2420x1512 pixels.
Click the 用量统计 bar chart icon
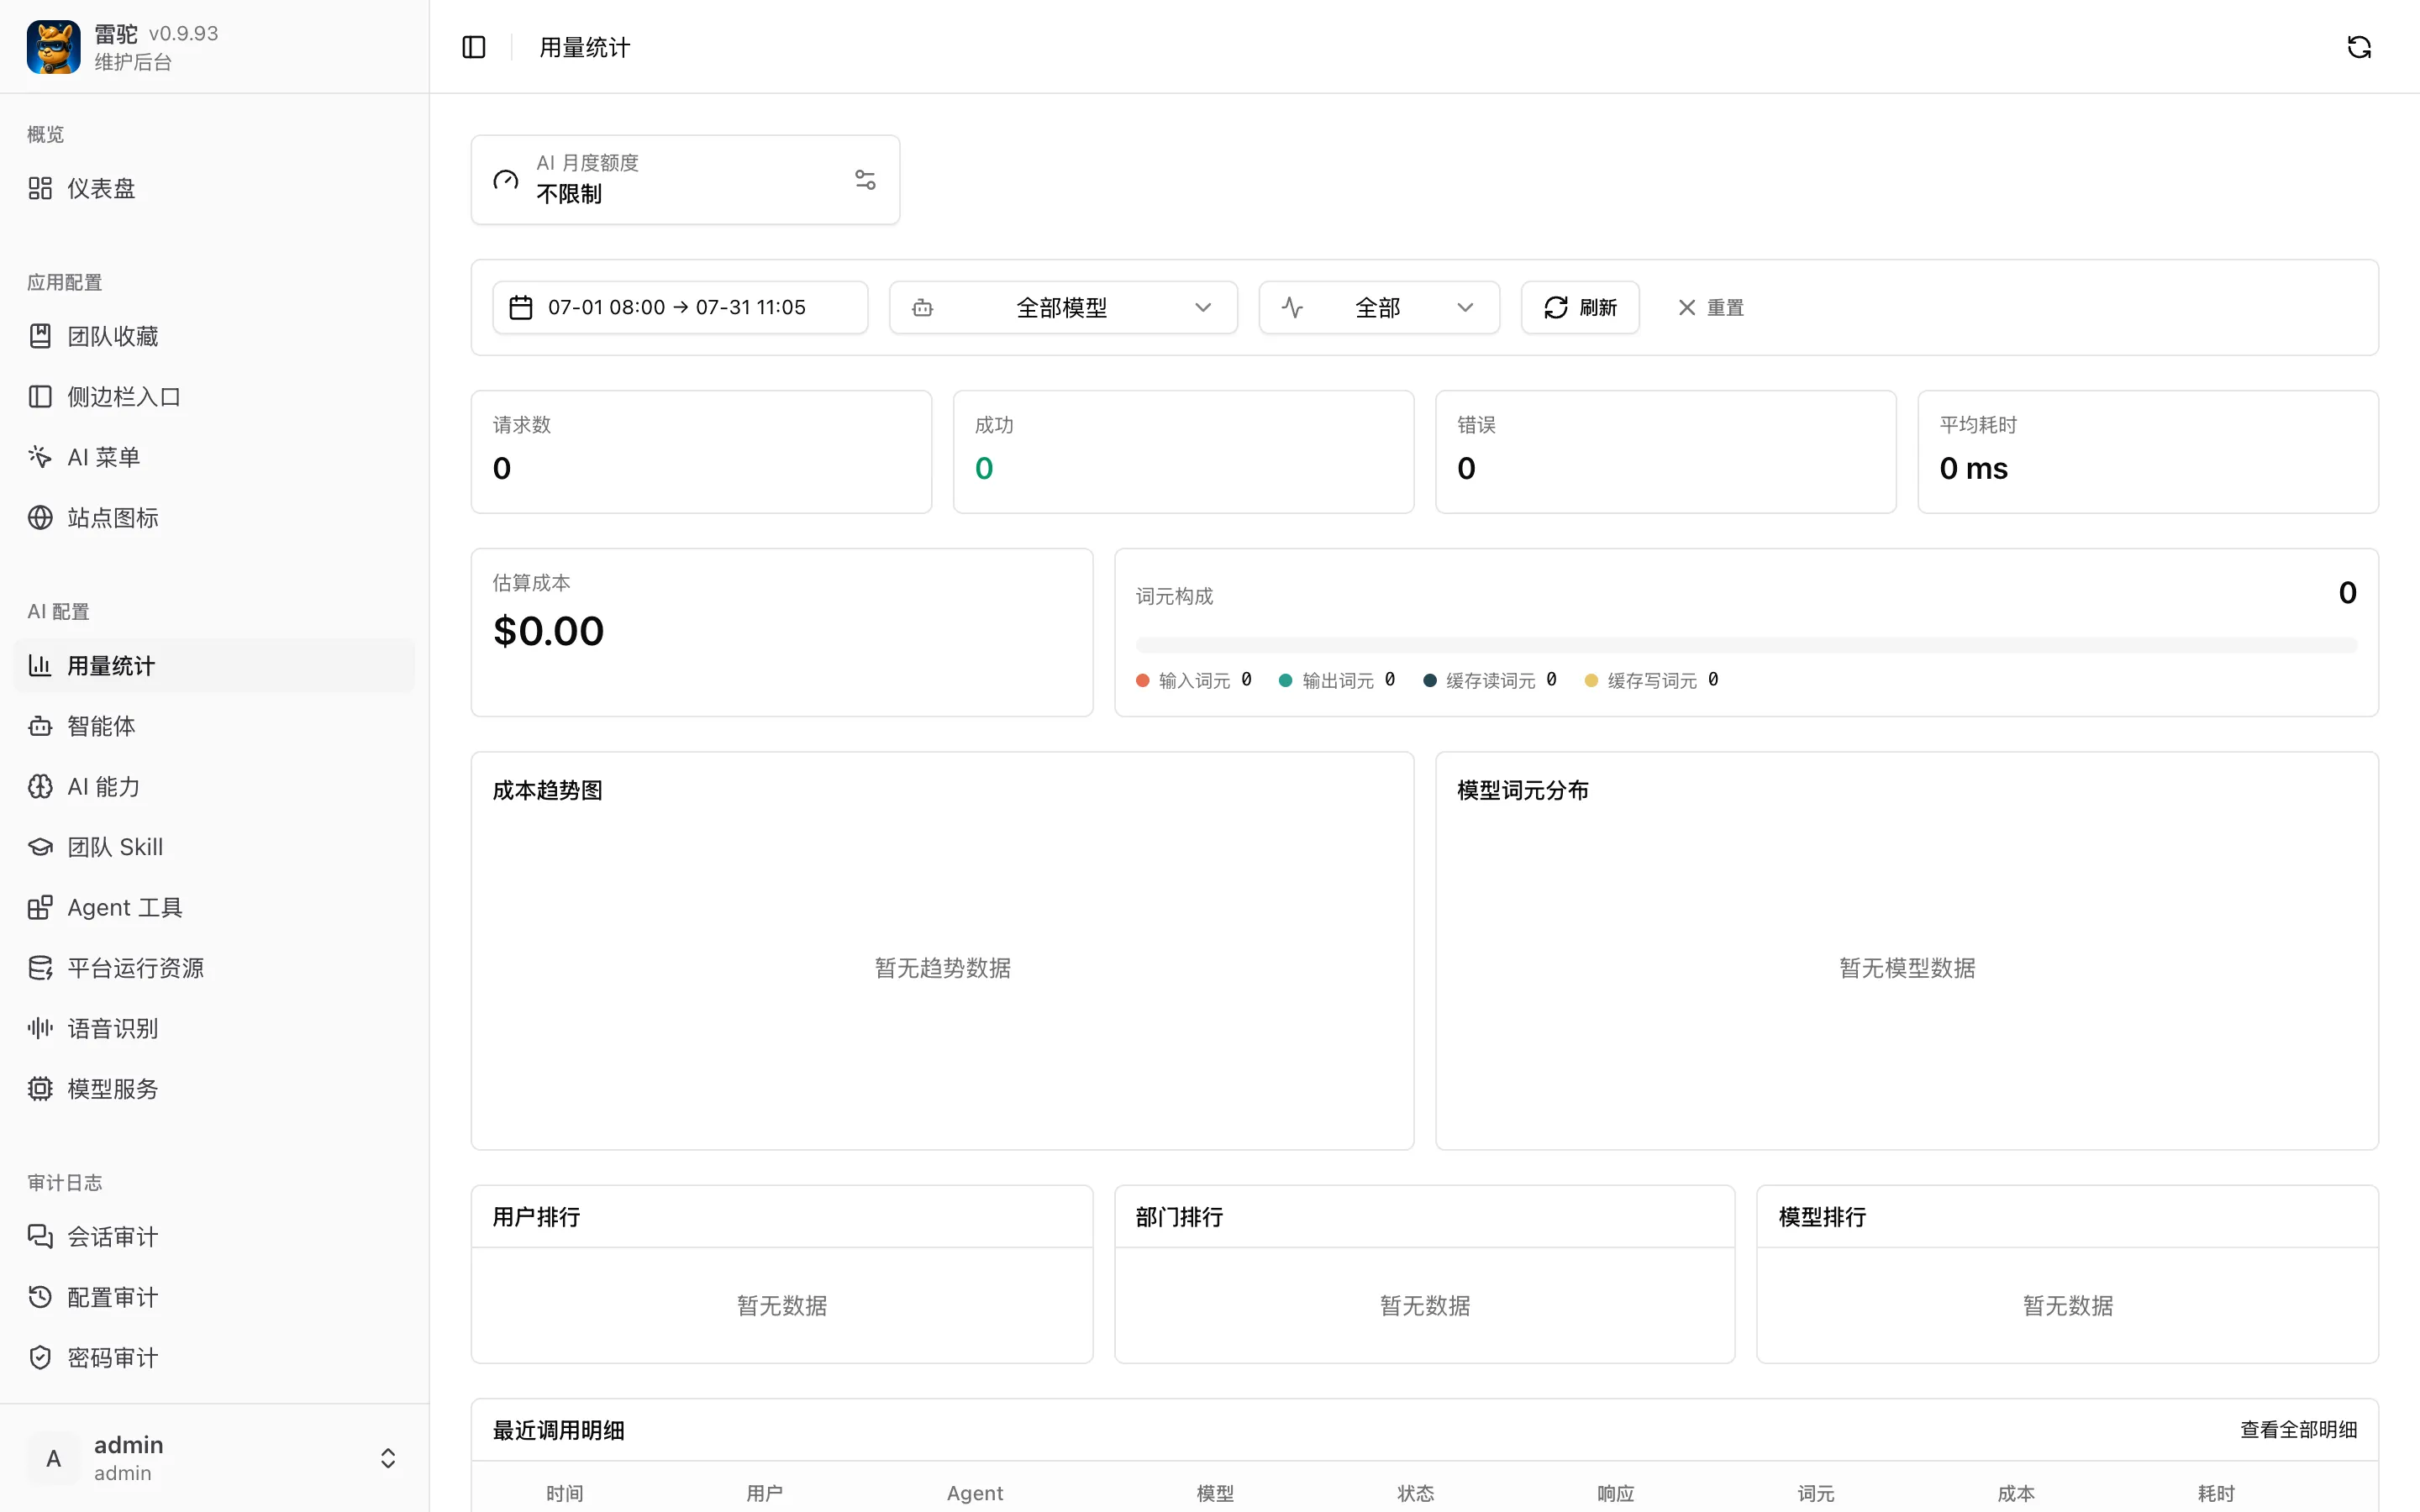pyautogui.click(x=40, y=665)
